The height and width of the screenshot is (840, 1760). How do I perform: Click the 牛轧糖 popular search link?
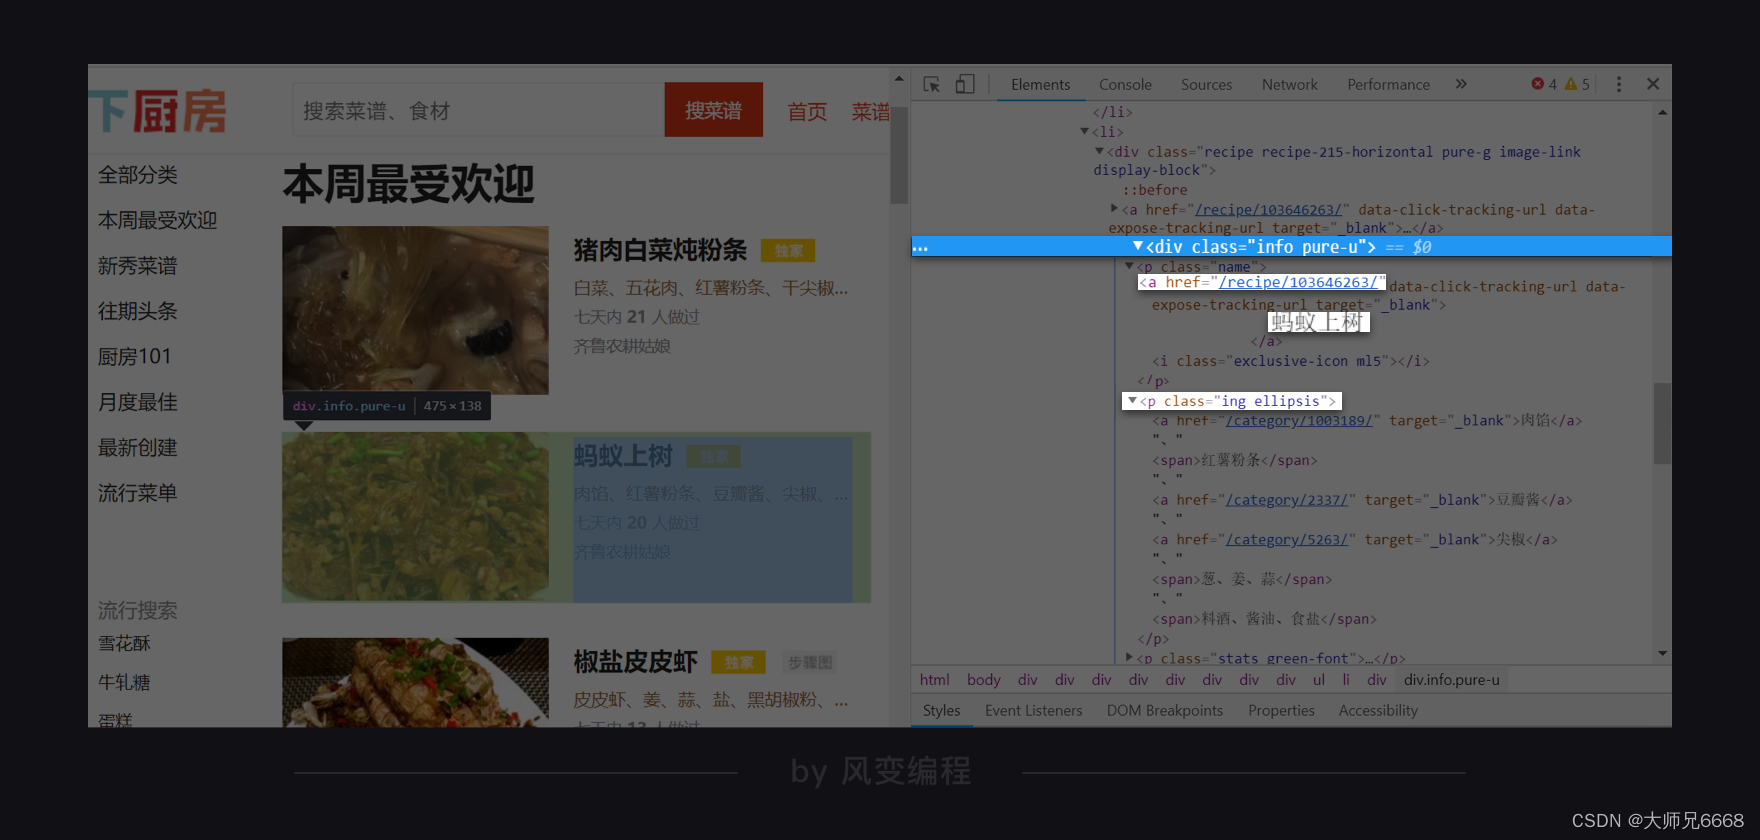click(x=124, y=682)
